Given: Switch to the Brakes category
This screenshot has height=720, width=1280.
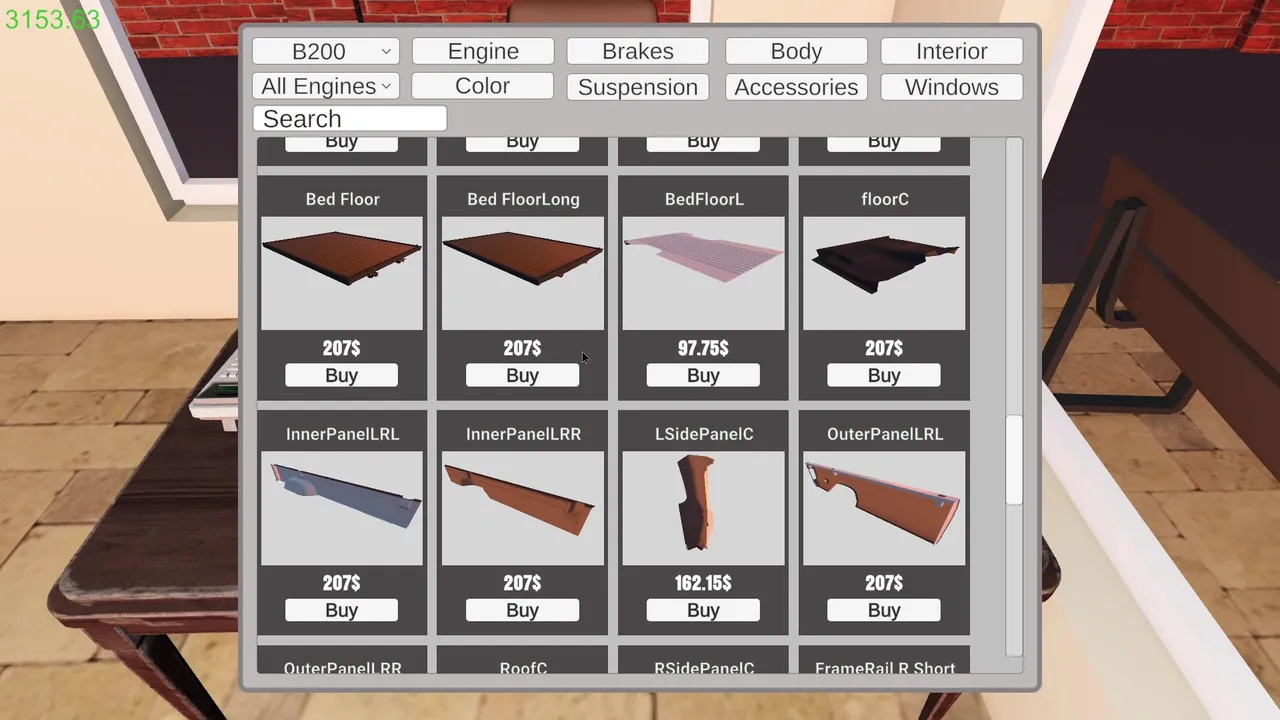Looking at the screenshot, I should click(638, 51).
